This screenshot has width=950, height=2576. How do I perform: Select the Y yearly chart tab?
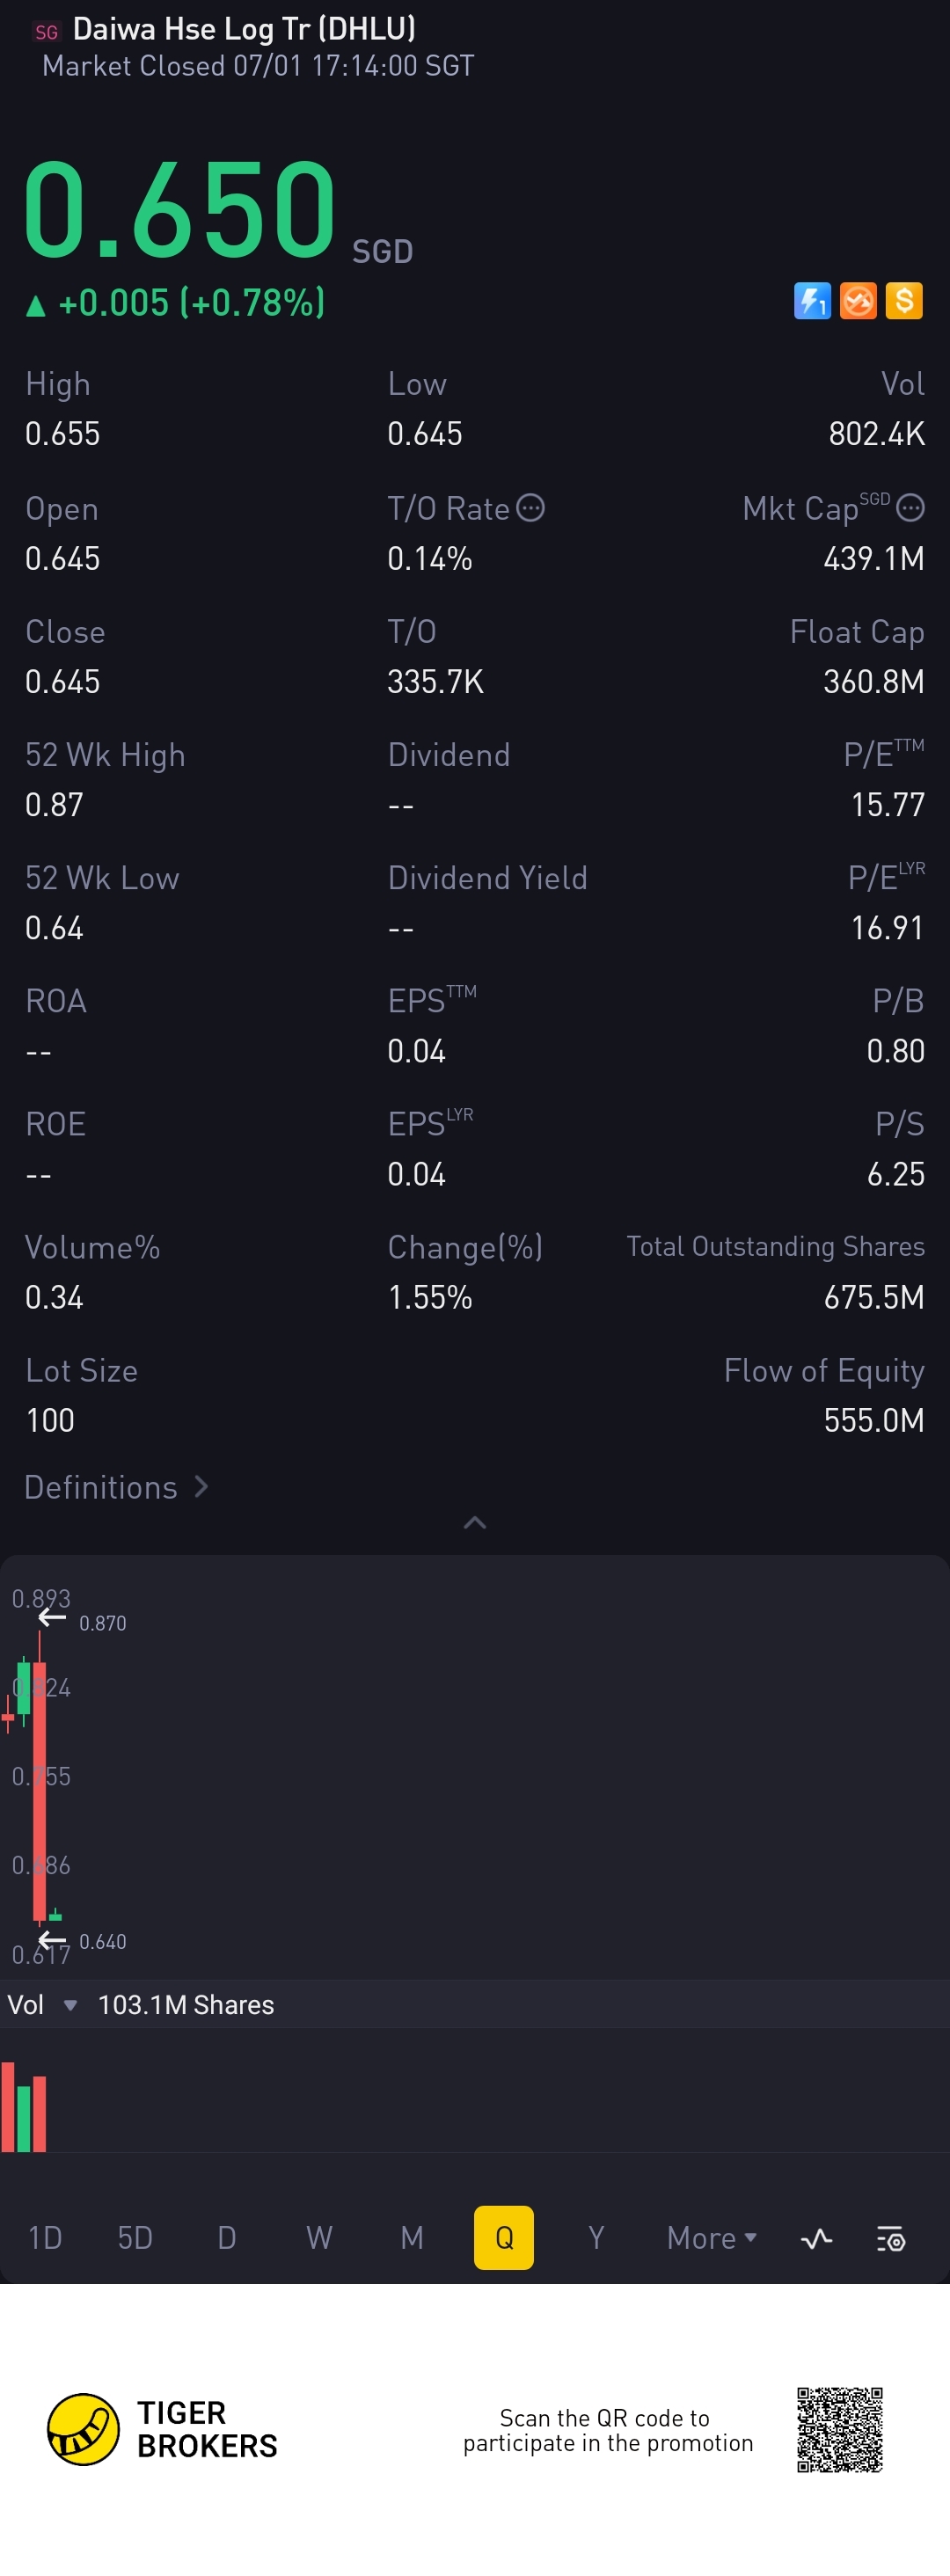[x=596, y=2238]
